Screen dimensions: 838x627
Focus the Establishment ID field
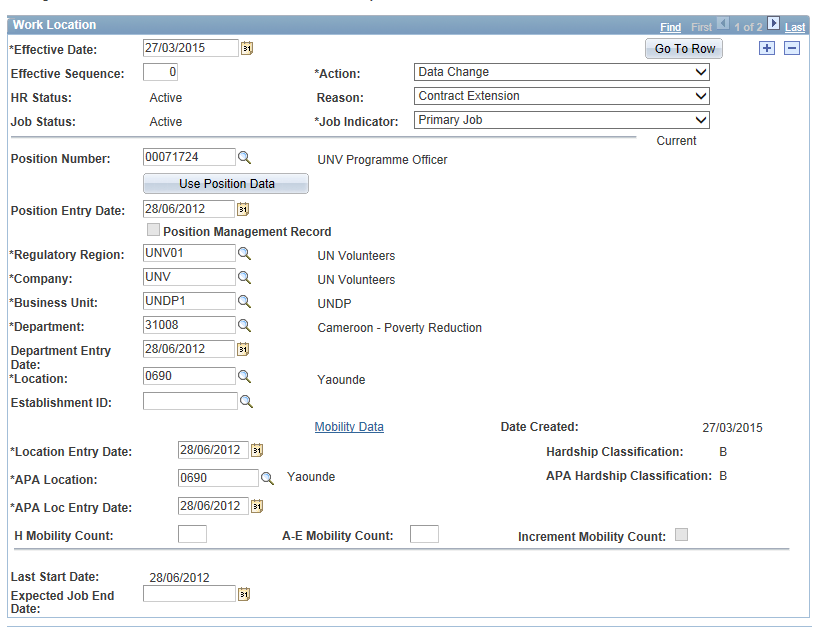(190, 401)
